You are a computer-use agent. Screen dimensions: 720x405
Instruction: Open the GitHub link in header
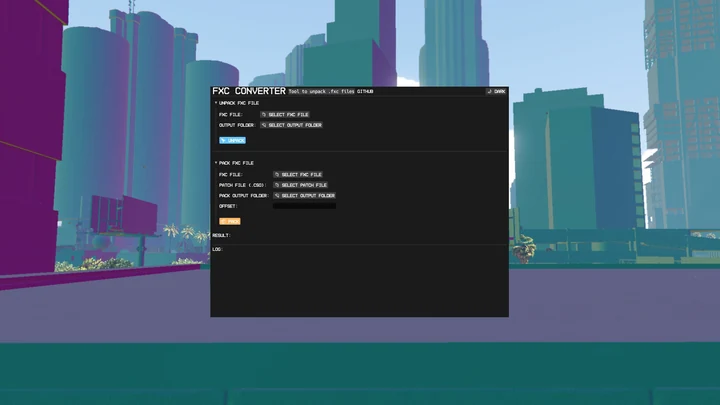[365, 92]
